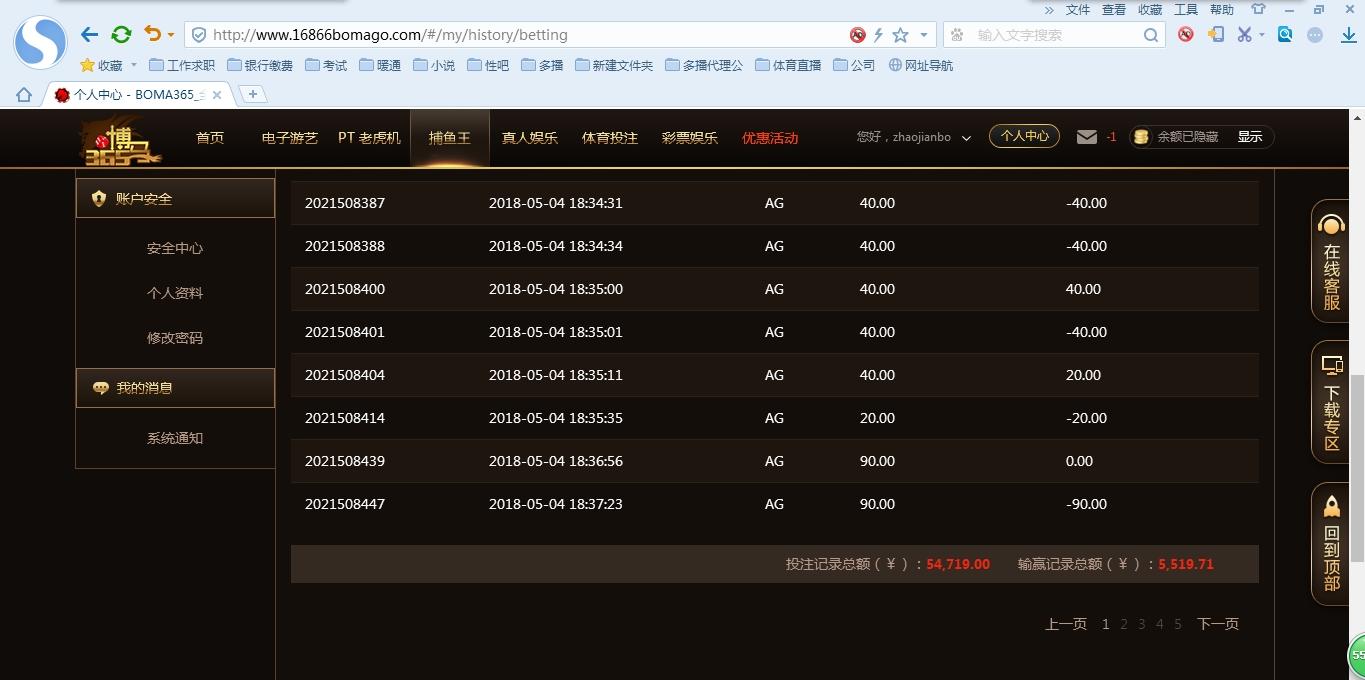
Task: Click the 回到顶部 rocket button
Action: click(1332, 544)
